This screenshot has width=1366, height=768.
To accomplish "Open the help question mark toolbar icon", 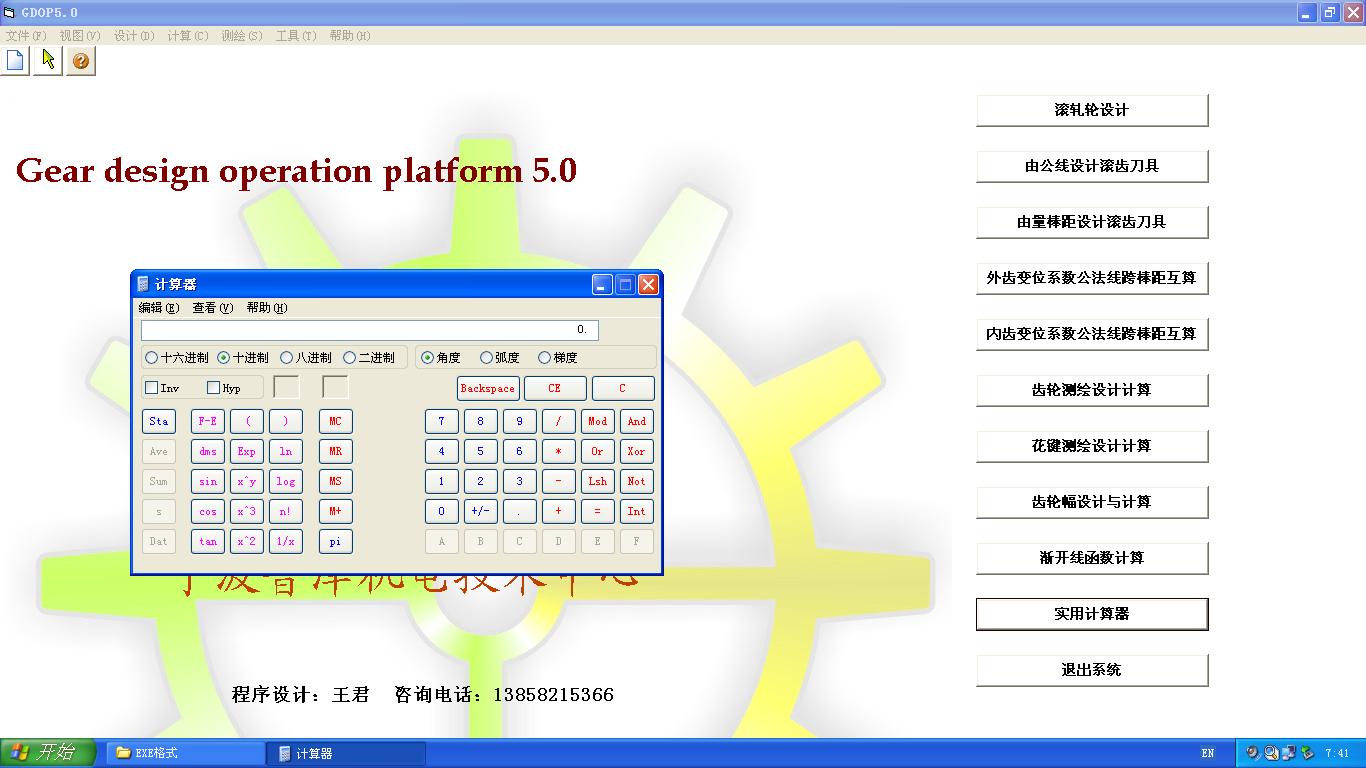I will pos(81,60).
